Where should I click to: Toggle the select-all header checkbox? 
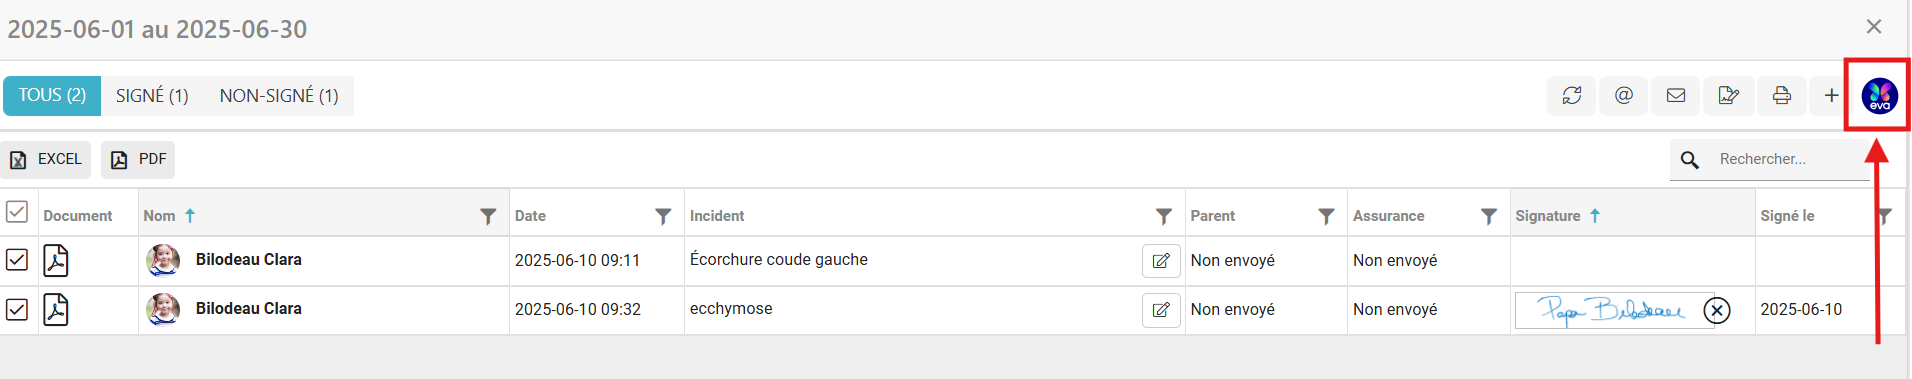17,212
